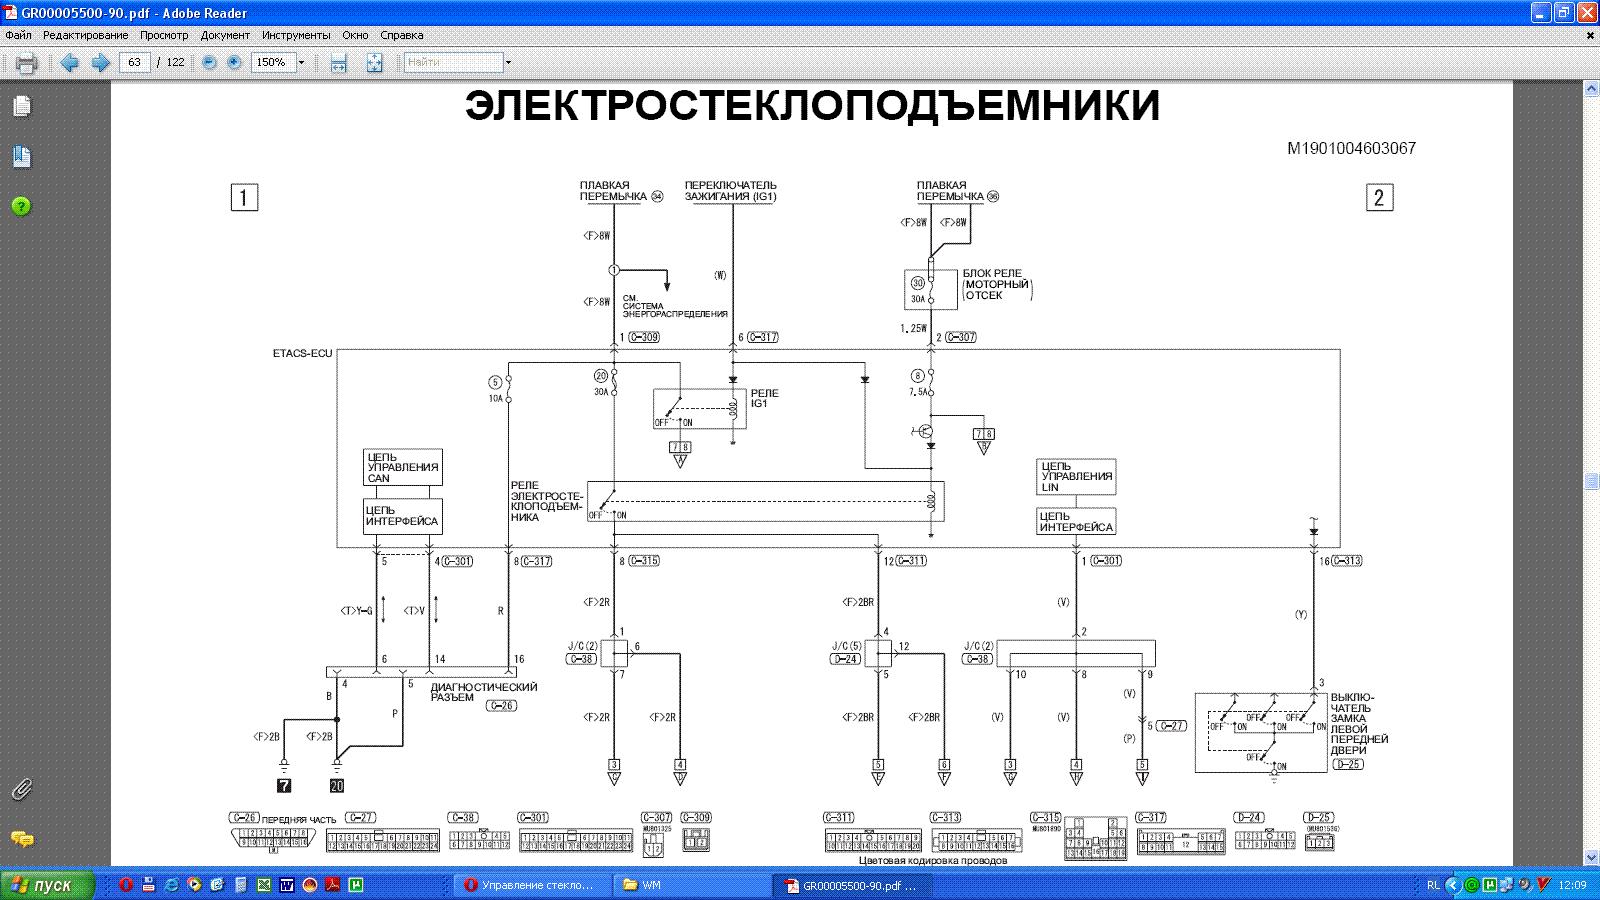Screen dimensions: 1600x900
Task: Click the Print icon in toolbar
Action: pos(26,63)
